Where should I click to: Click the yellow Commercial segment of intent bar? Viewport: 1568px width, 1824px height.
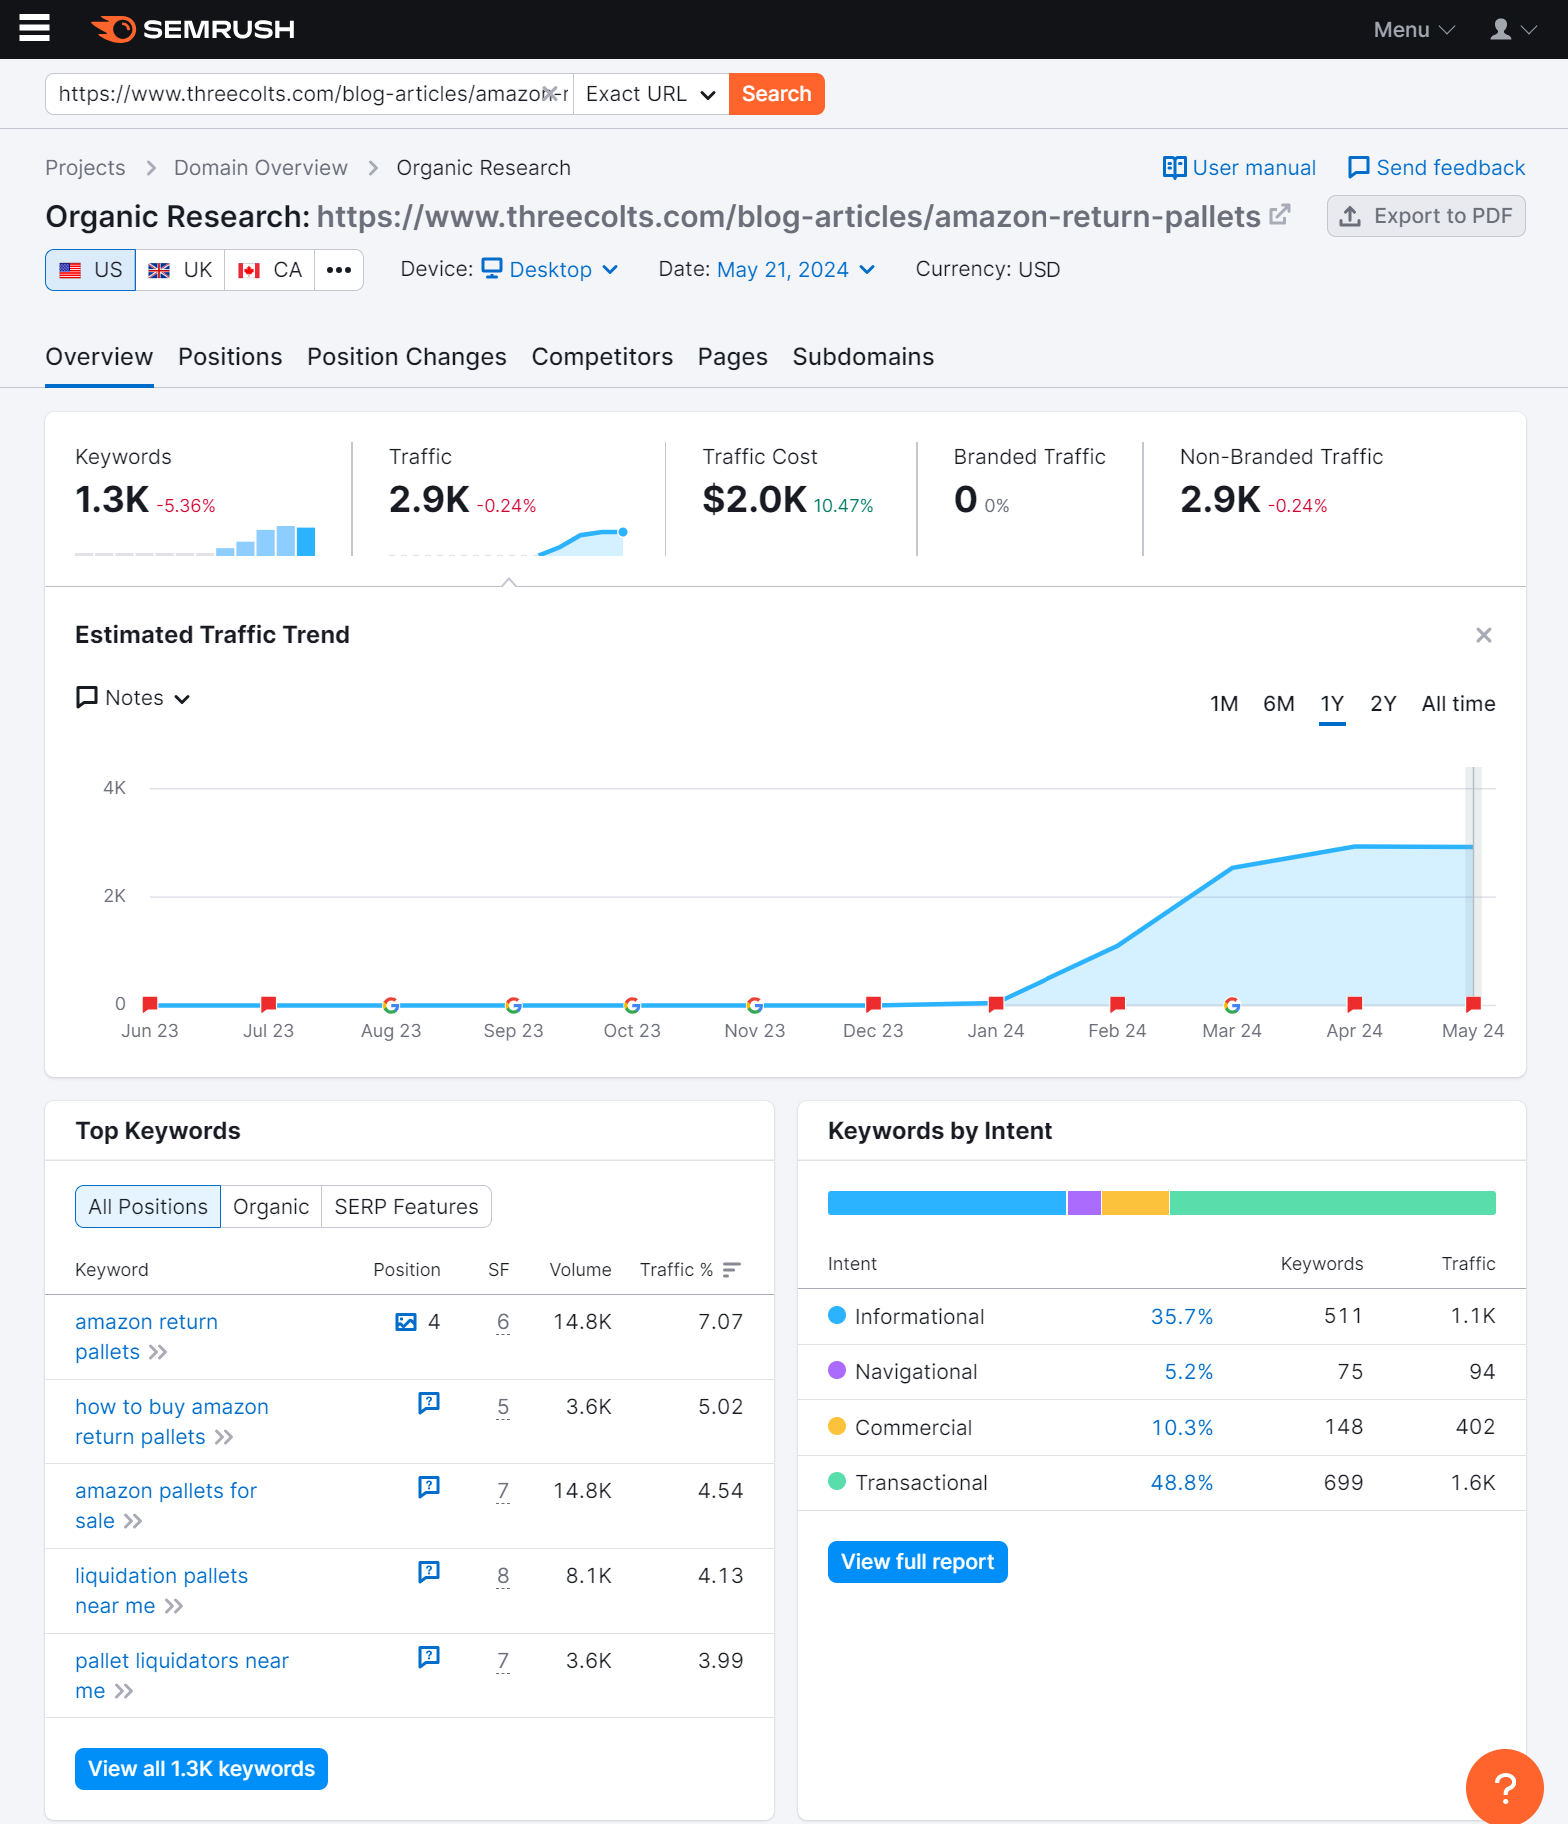1135,1203
